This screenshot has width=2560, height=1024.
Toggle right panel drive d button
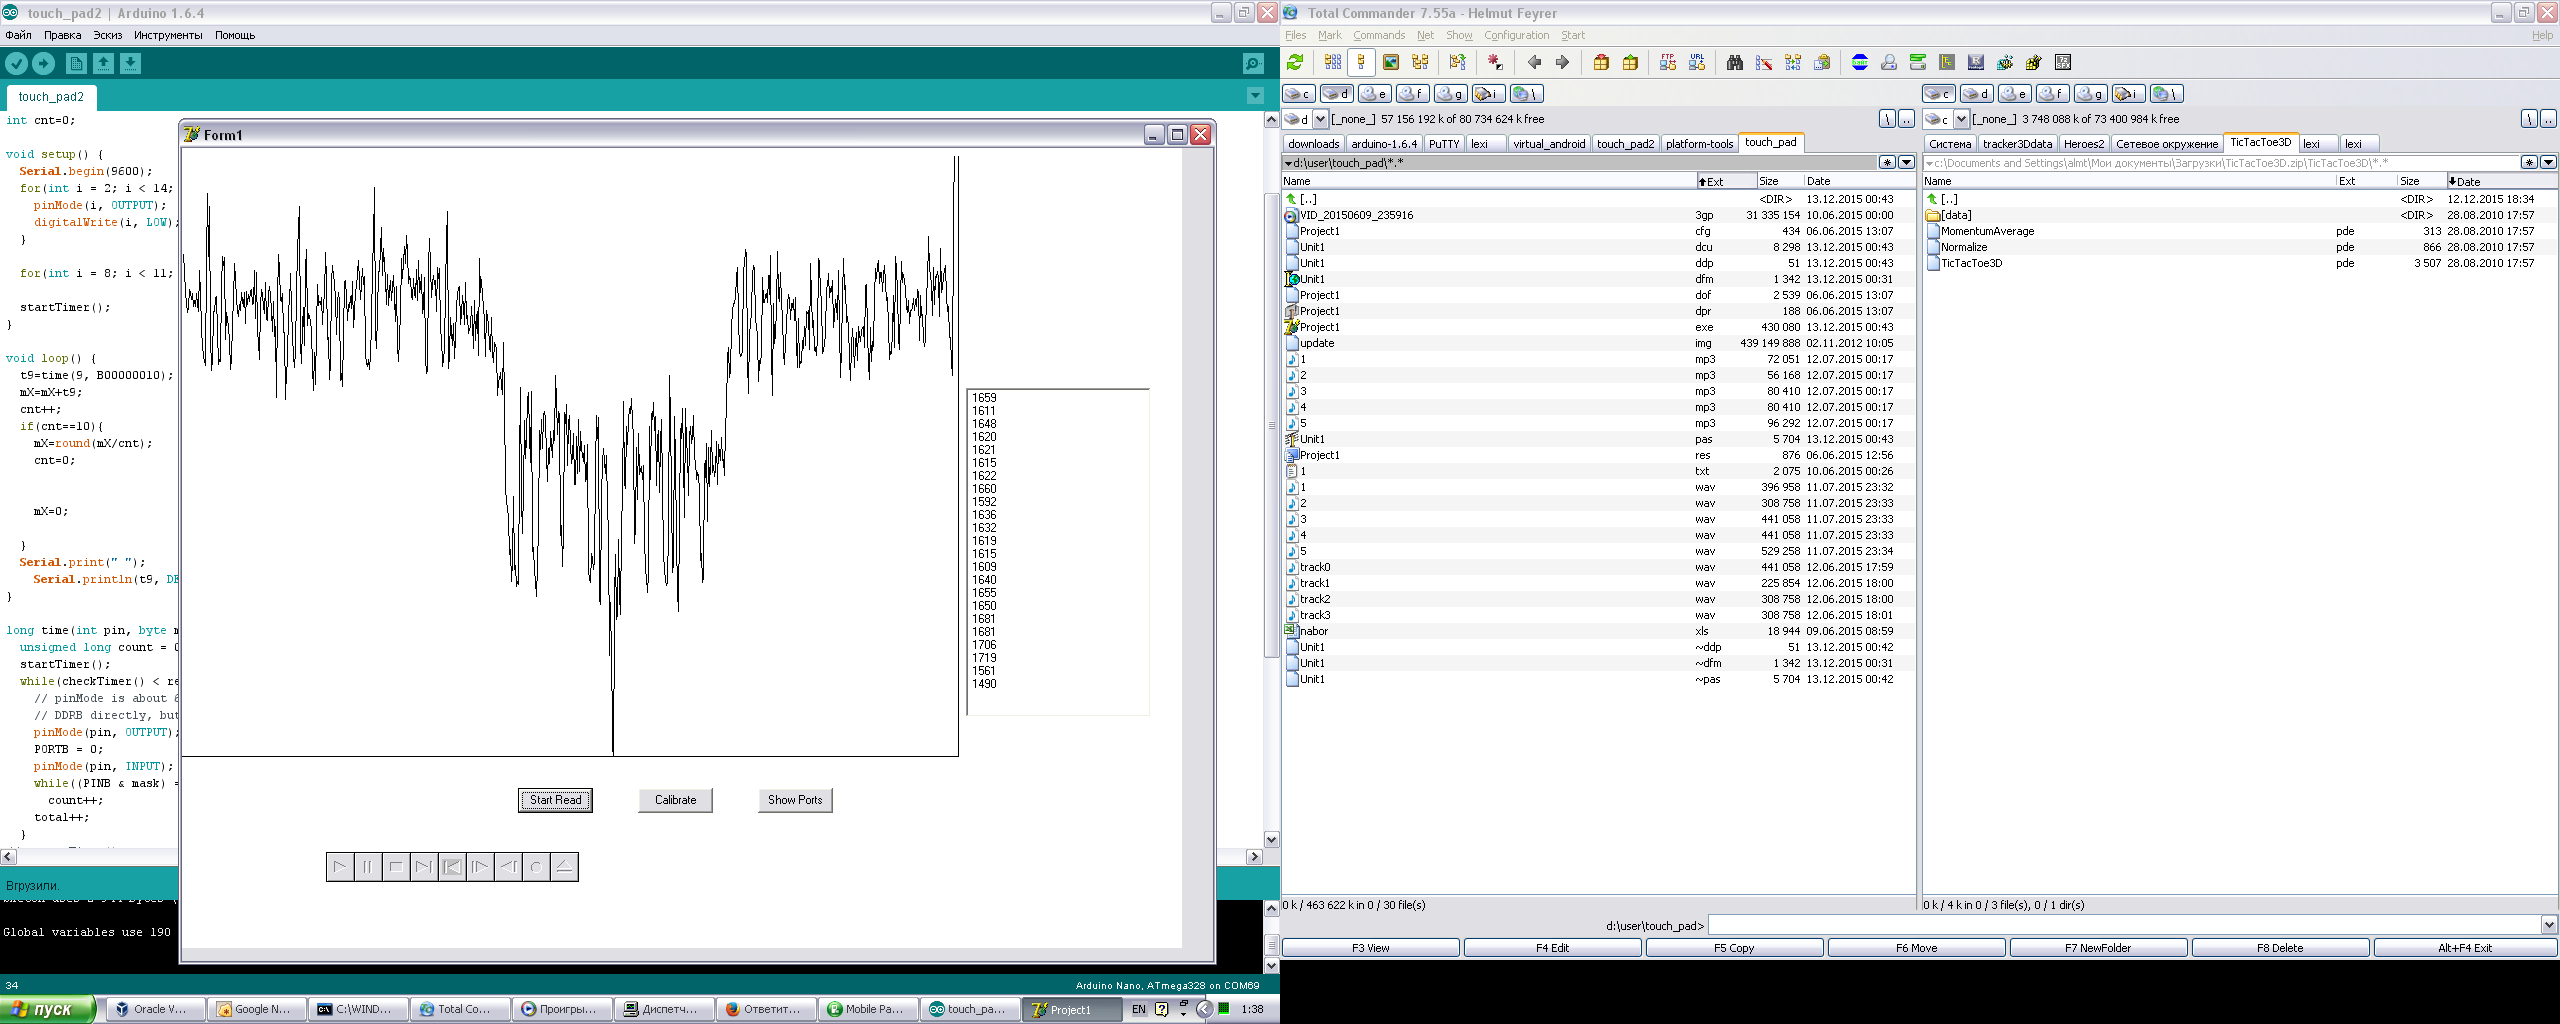1977,94
